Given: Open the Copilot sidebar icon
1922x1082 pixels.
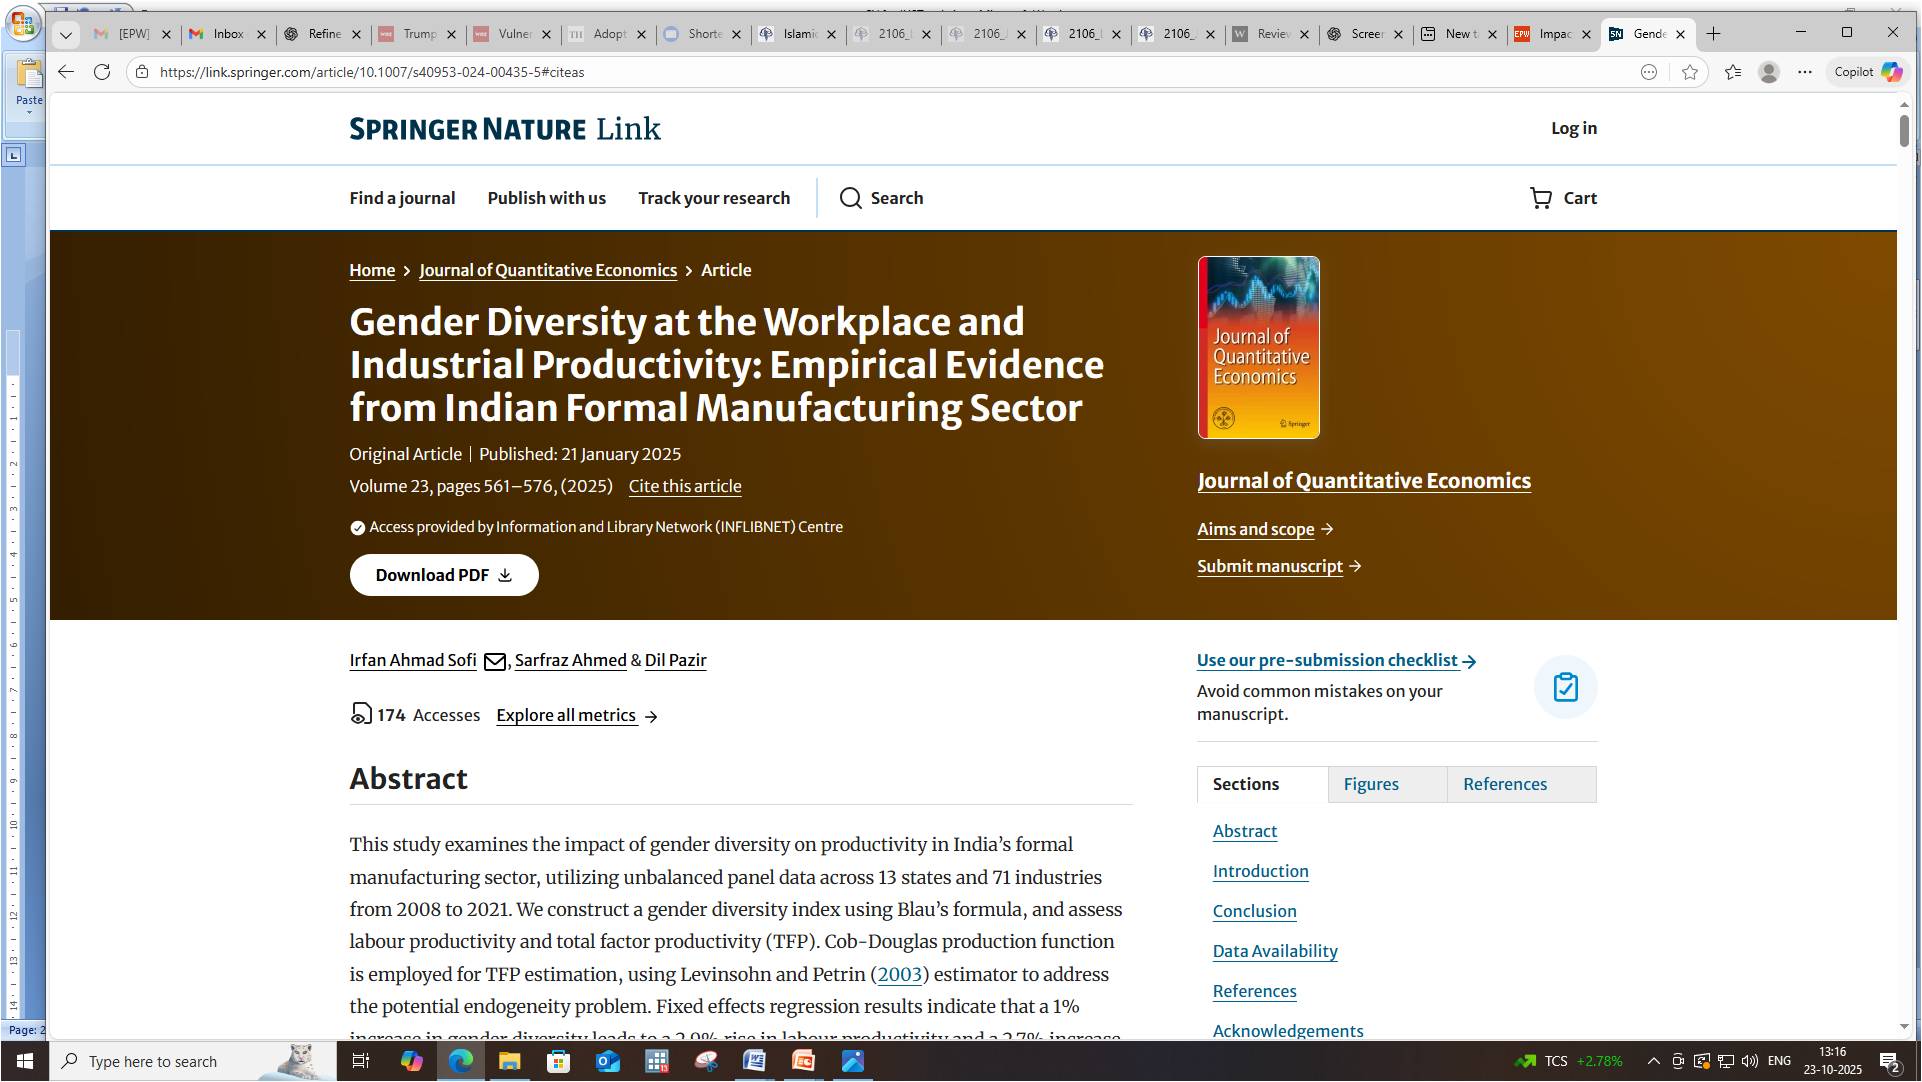Looking at the screenshot, I should click(x=1890, y=72).
